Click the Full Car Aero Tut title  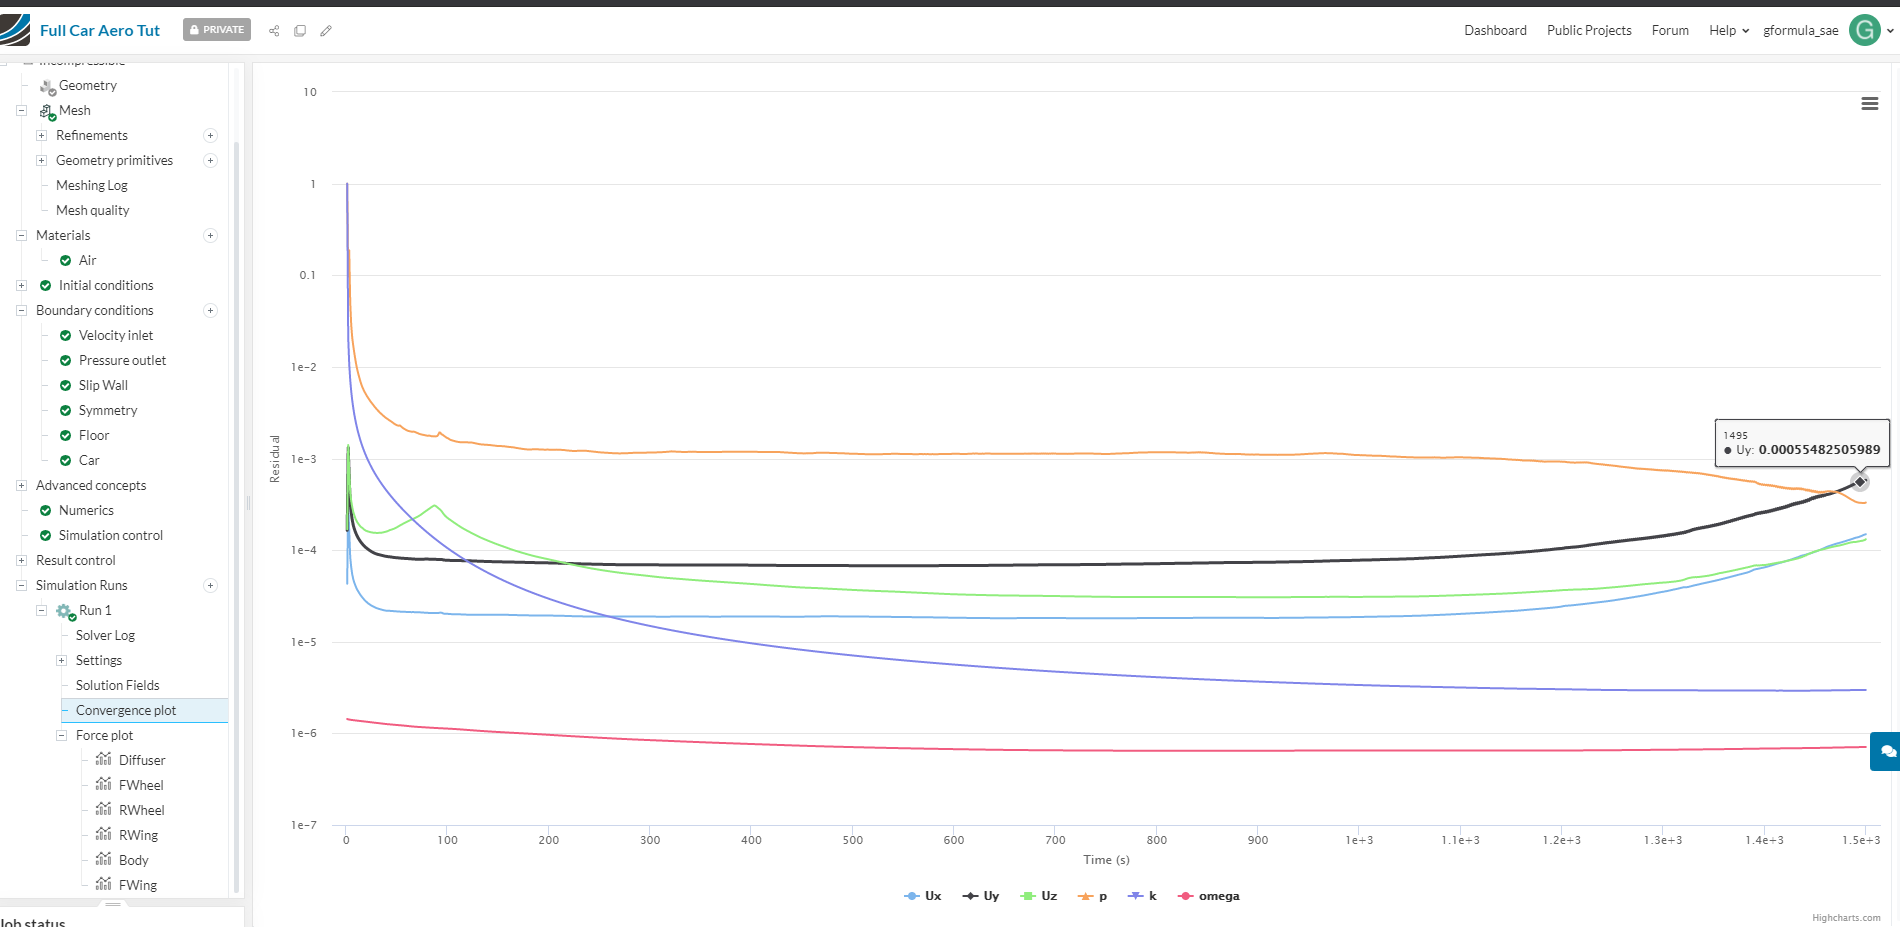(x=100, y=31)
